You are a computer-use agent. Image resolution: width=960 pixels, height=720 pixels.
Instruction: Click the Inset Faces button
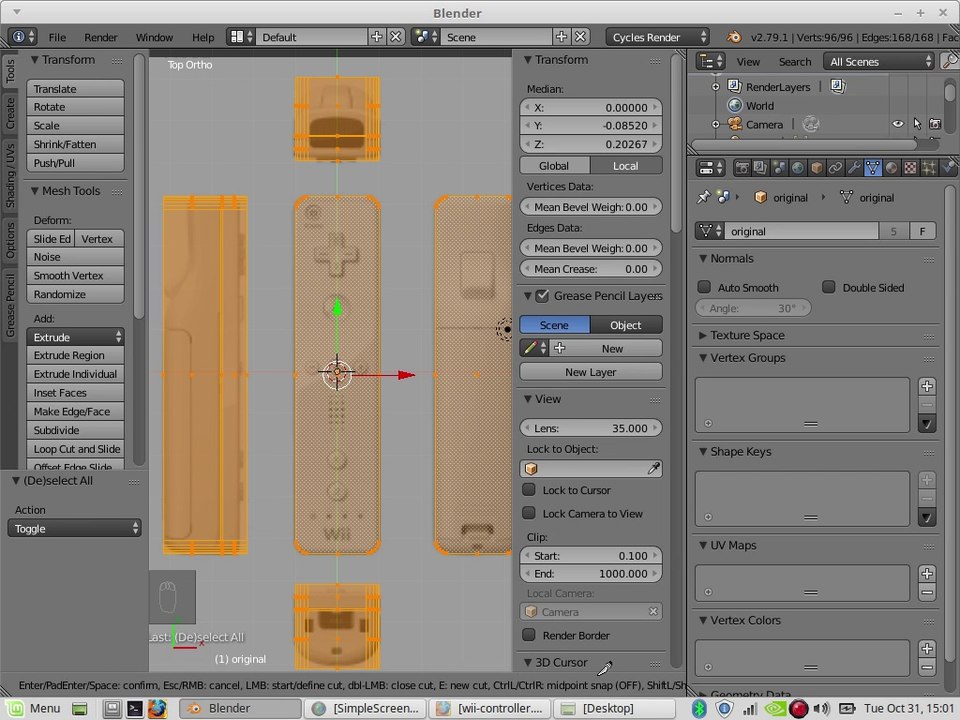click(75, 393)
